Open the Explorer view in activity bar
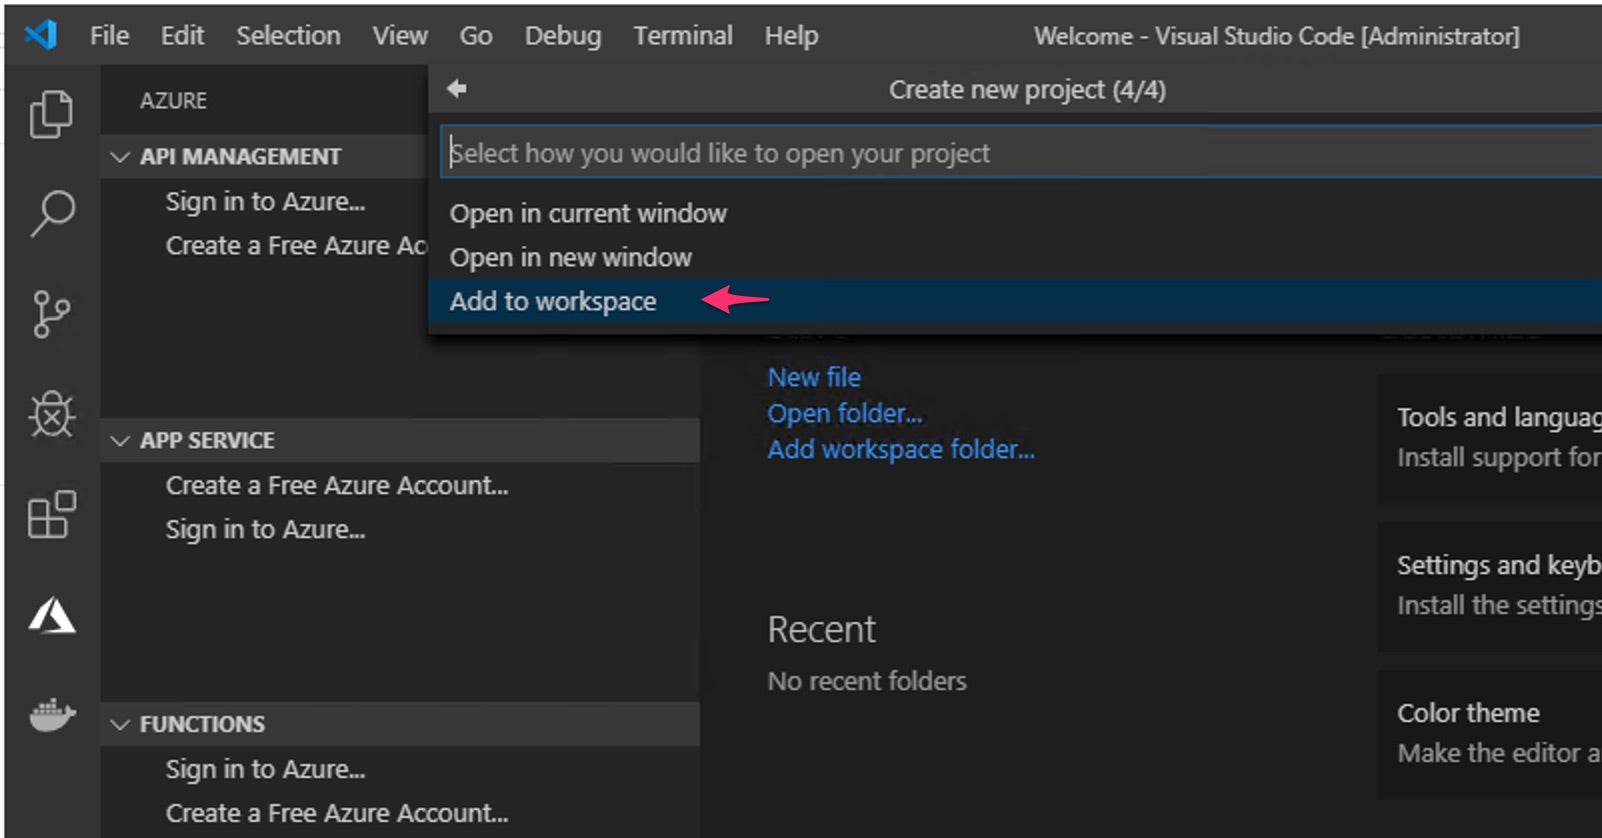The image size is (1602, 838). click(x=51, y=114)
